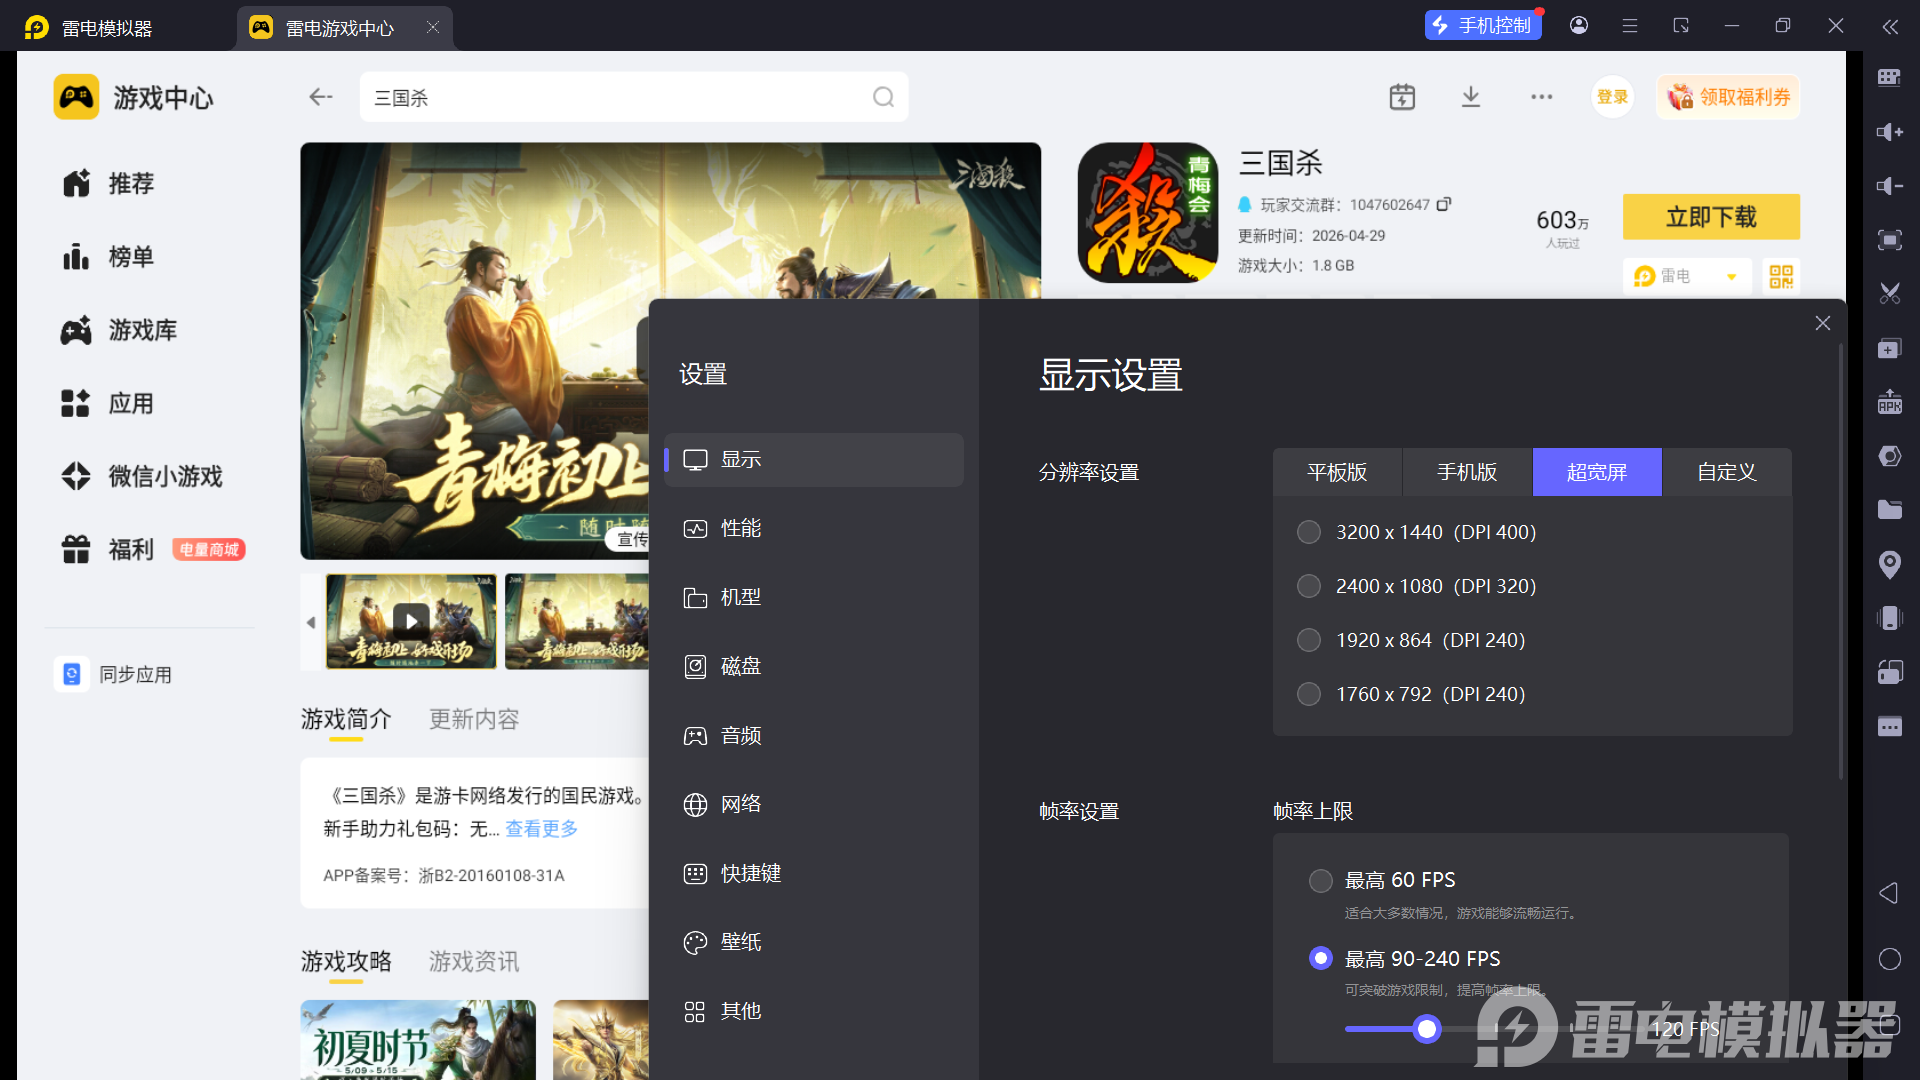Open 其他 settings category
Viewport: 1920px width, 1080px height.
pos(814,1011)
